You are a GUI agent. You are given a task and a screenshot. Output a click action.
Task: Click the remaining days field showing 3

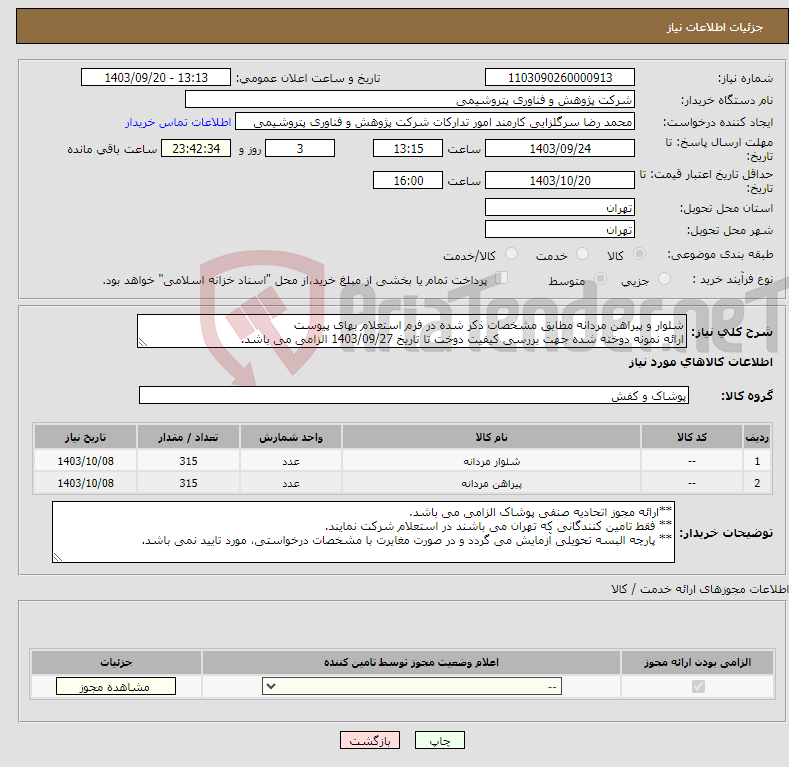click(x=300, y=149)
